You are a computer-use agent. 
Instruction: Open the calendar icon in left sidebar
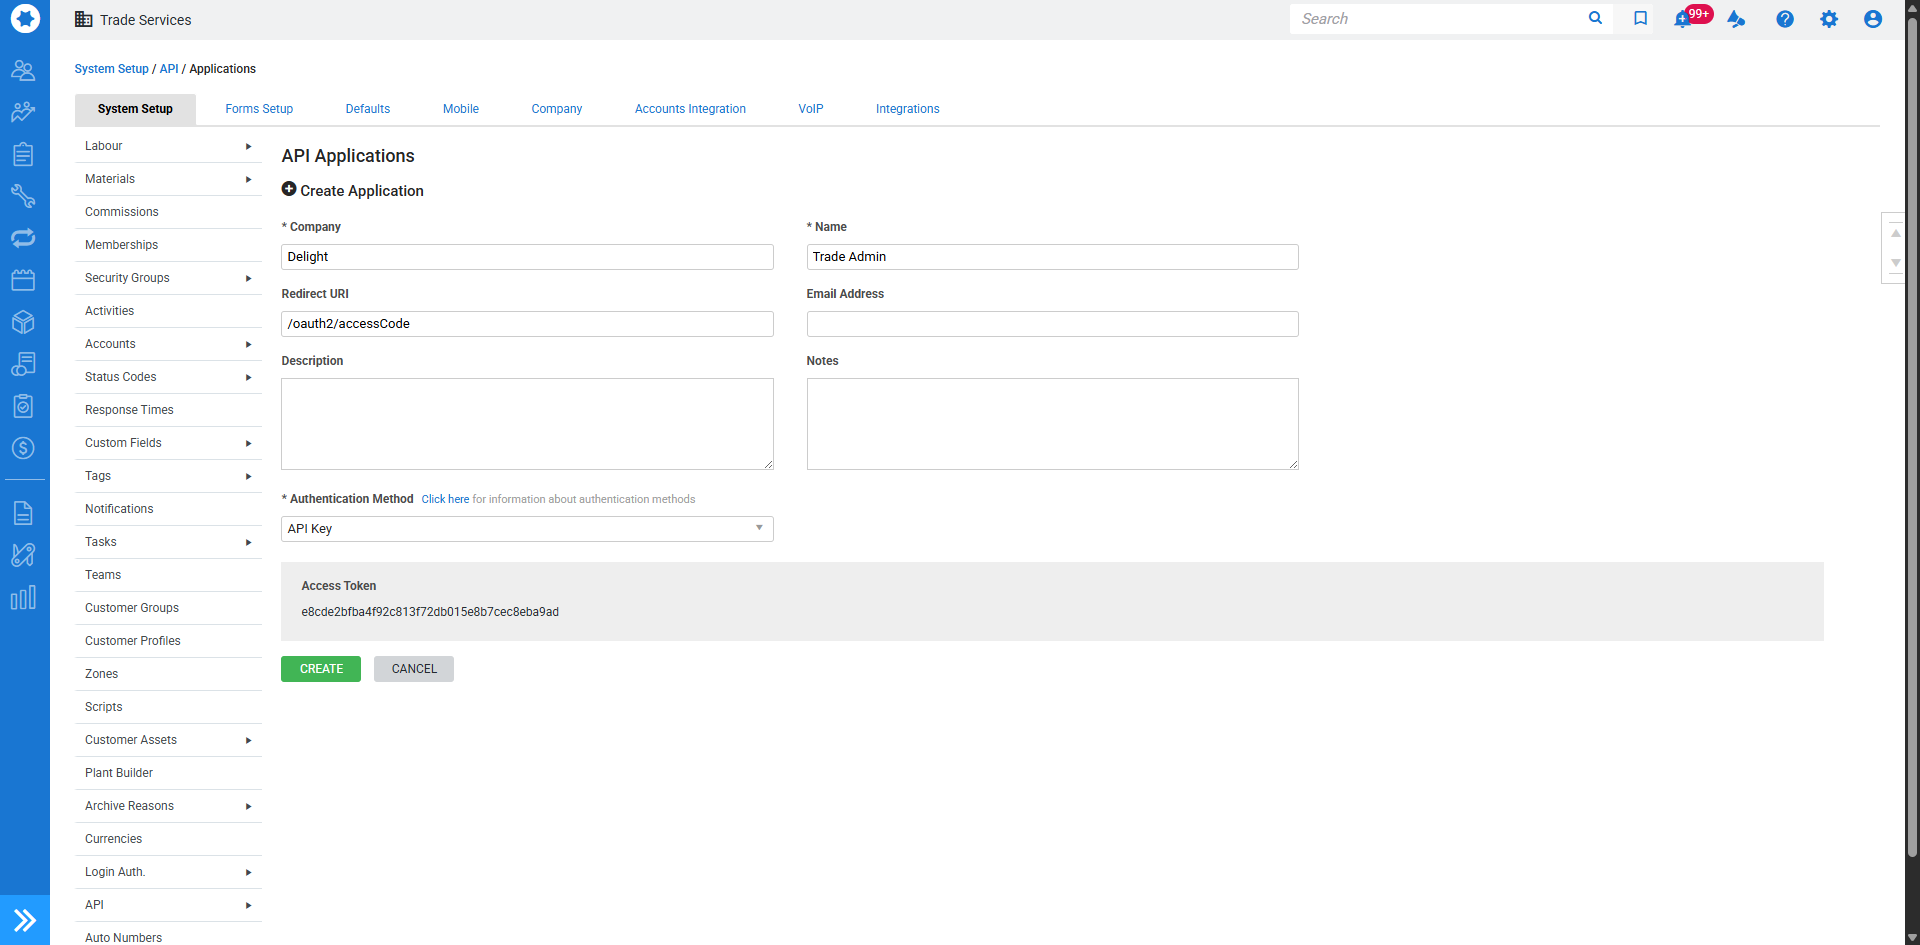(23, 280)
